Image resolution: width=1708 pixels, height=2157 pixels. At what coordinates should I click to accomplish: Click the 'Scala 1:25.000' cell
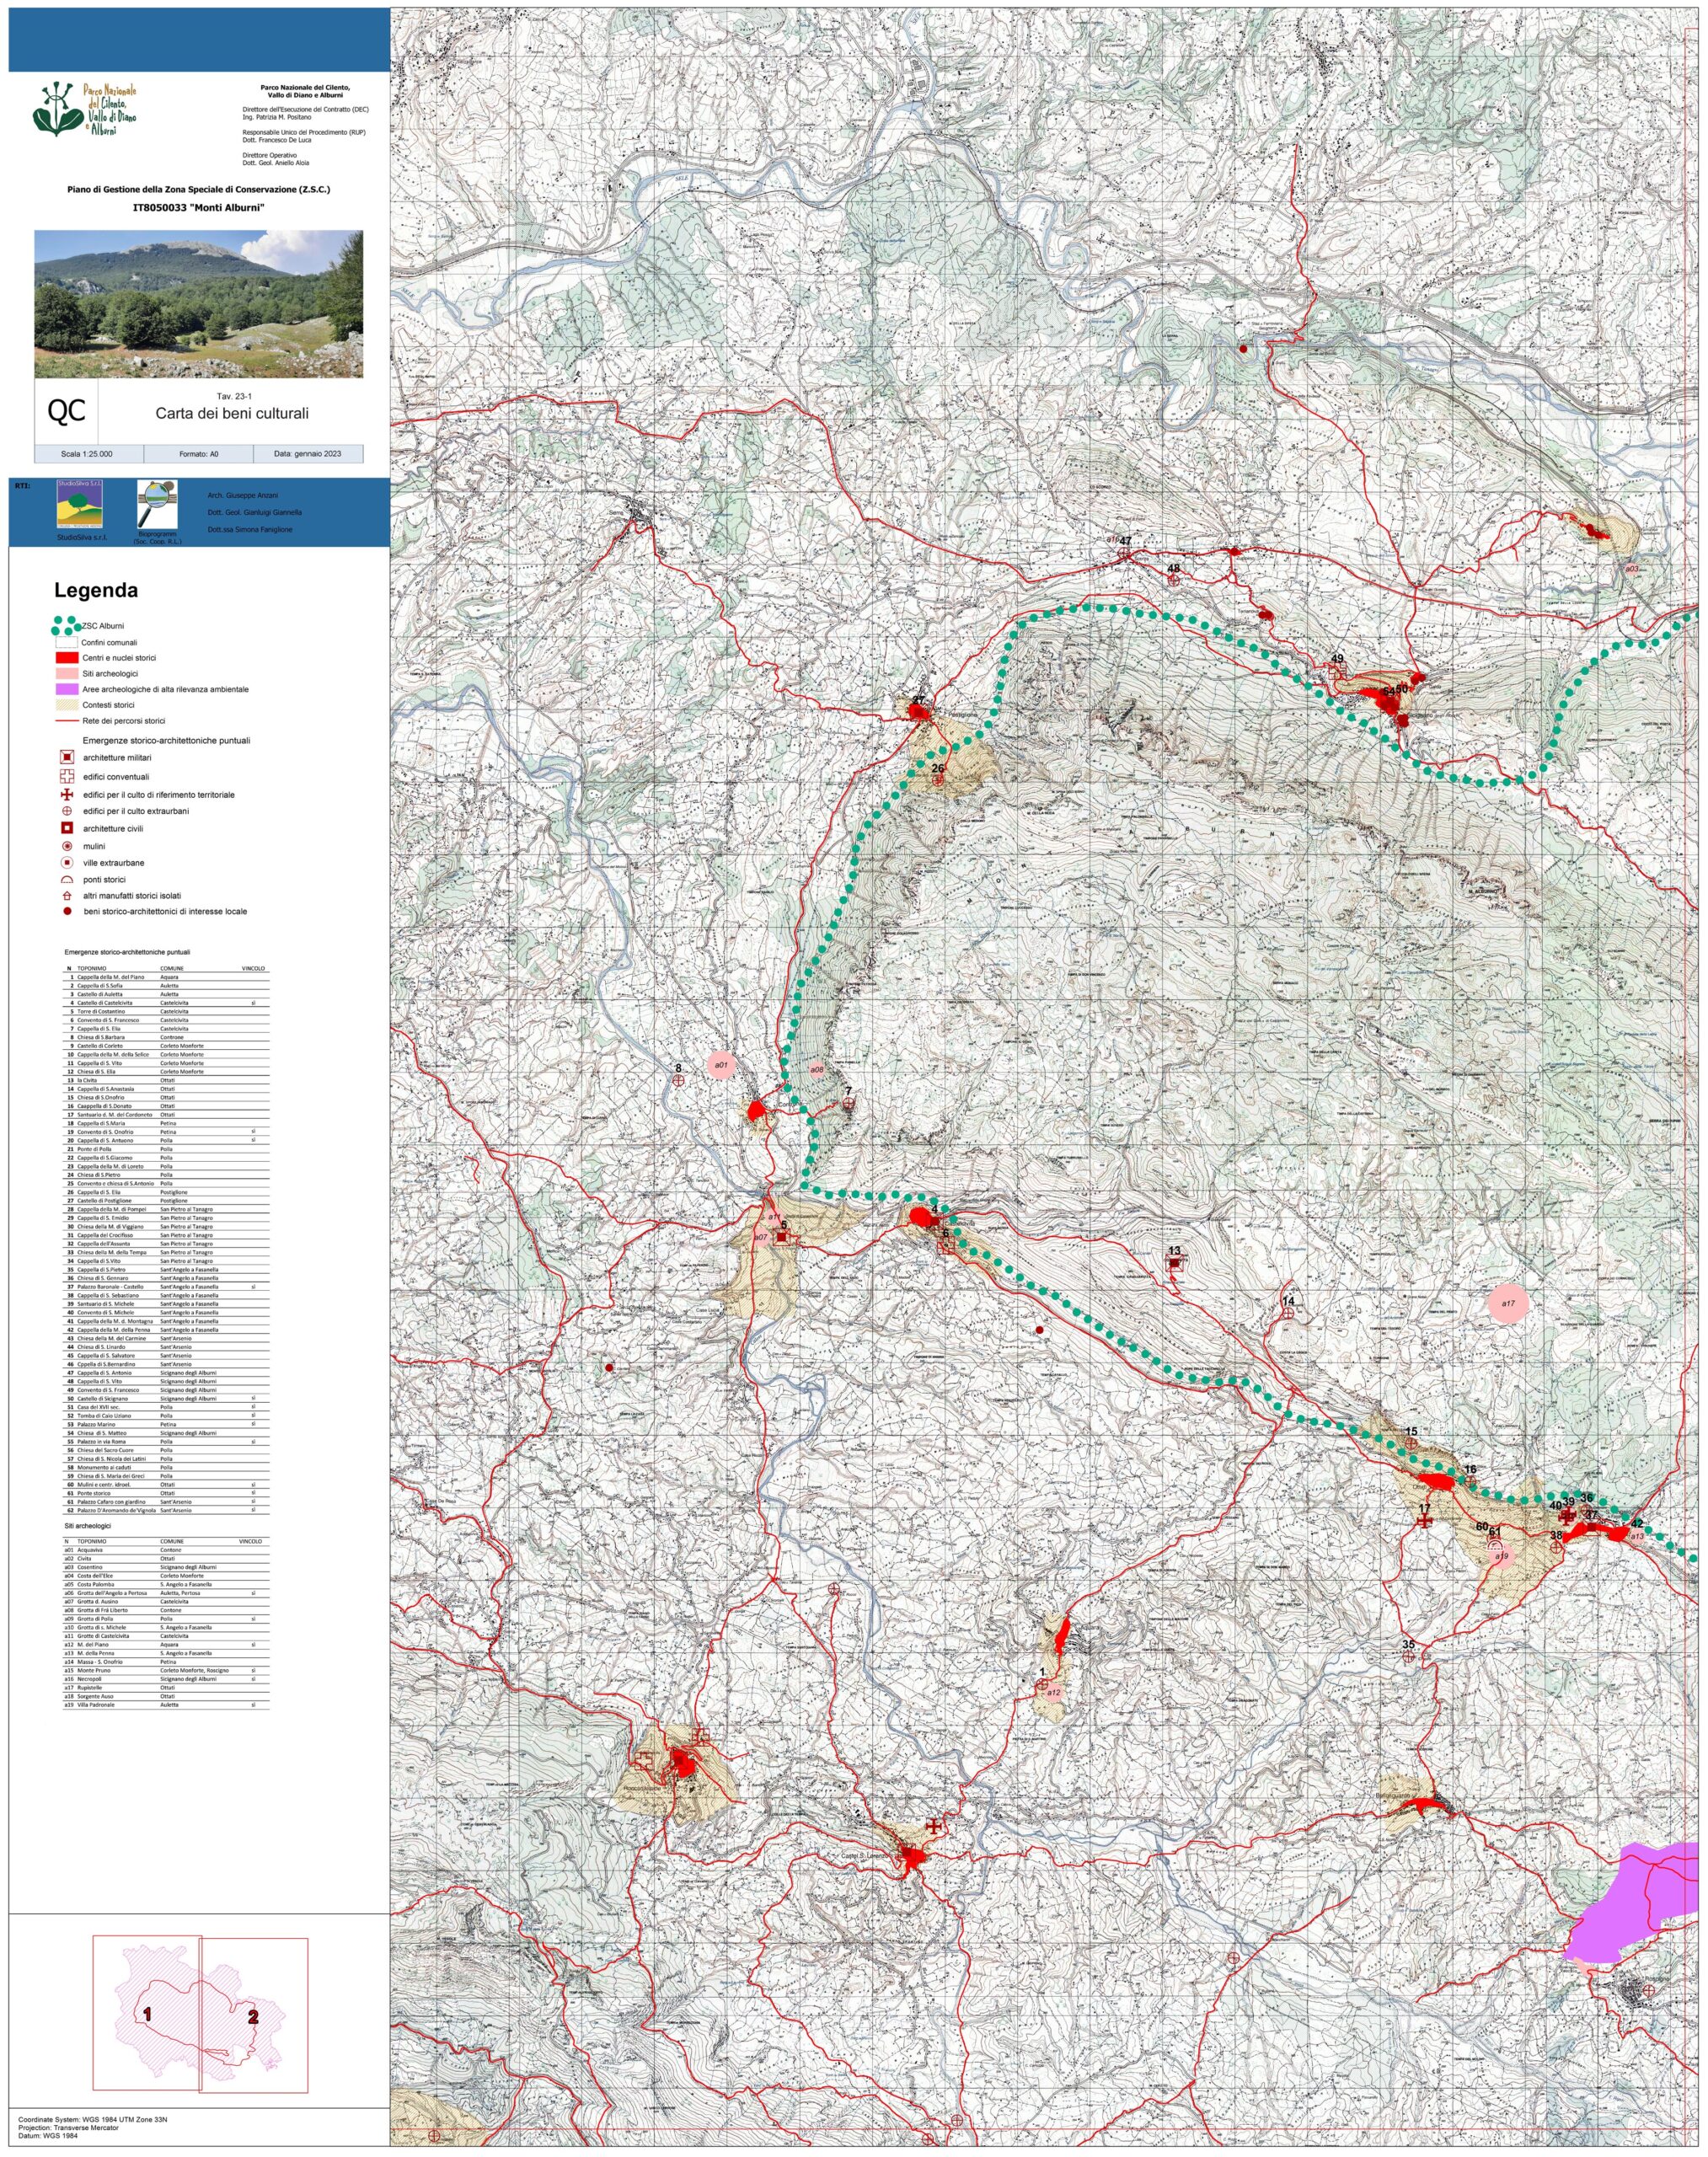(x=89, y=453)
